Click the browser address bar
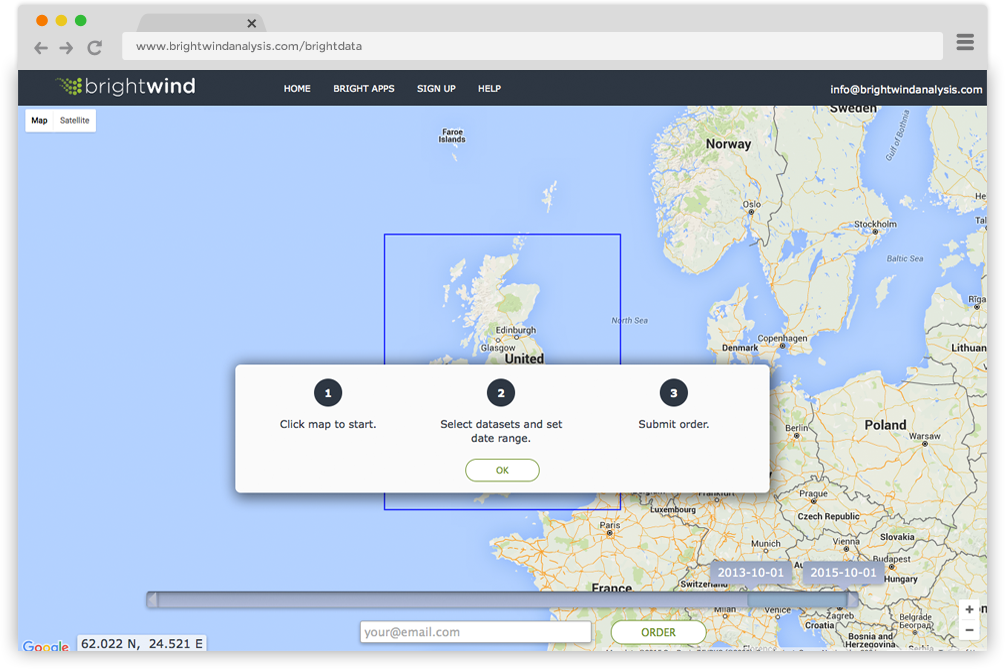This screenshot has height=669, width=1005. tap(532, 46)
